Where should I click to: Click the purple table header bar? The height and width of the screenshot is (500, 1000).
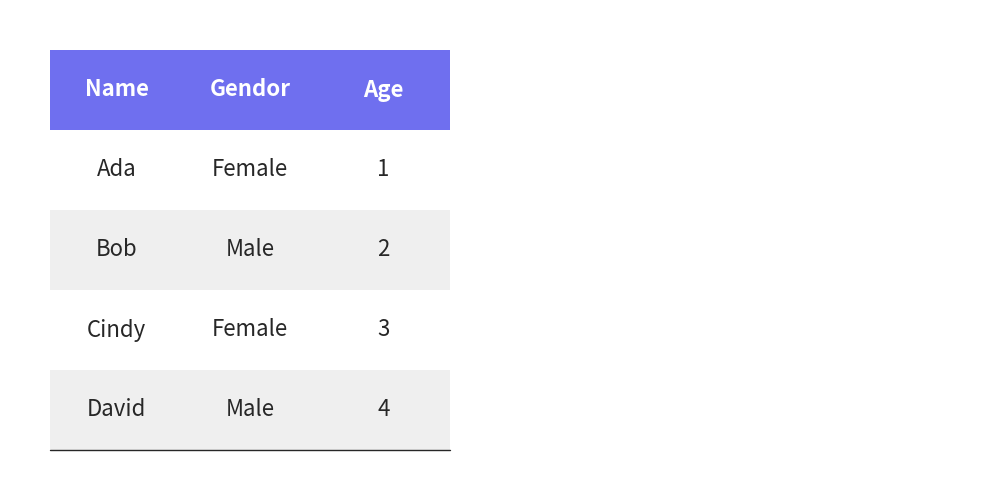tap(250, 90)
